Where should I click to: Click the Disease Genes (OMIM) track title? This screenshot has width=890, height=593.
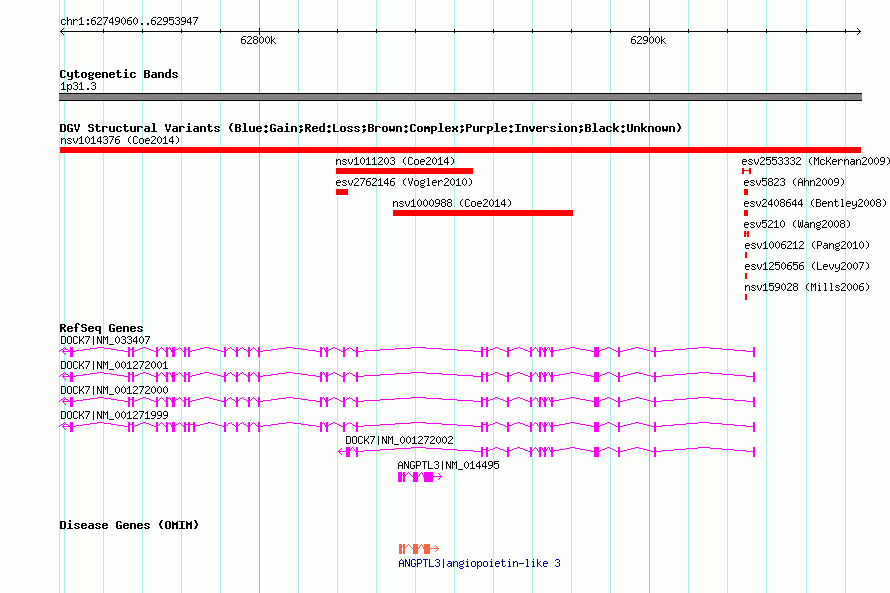[x=129, y=525]
